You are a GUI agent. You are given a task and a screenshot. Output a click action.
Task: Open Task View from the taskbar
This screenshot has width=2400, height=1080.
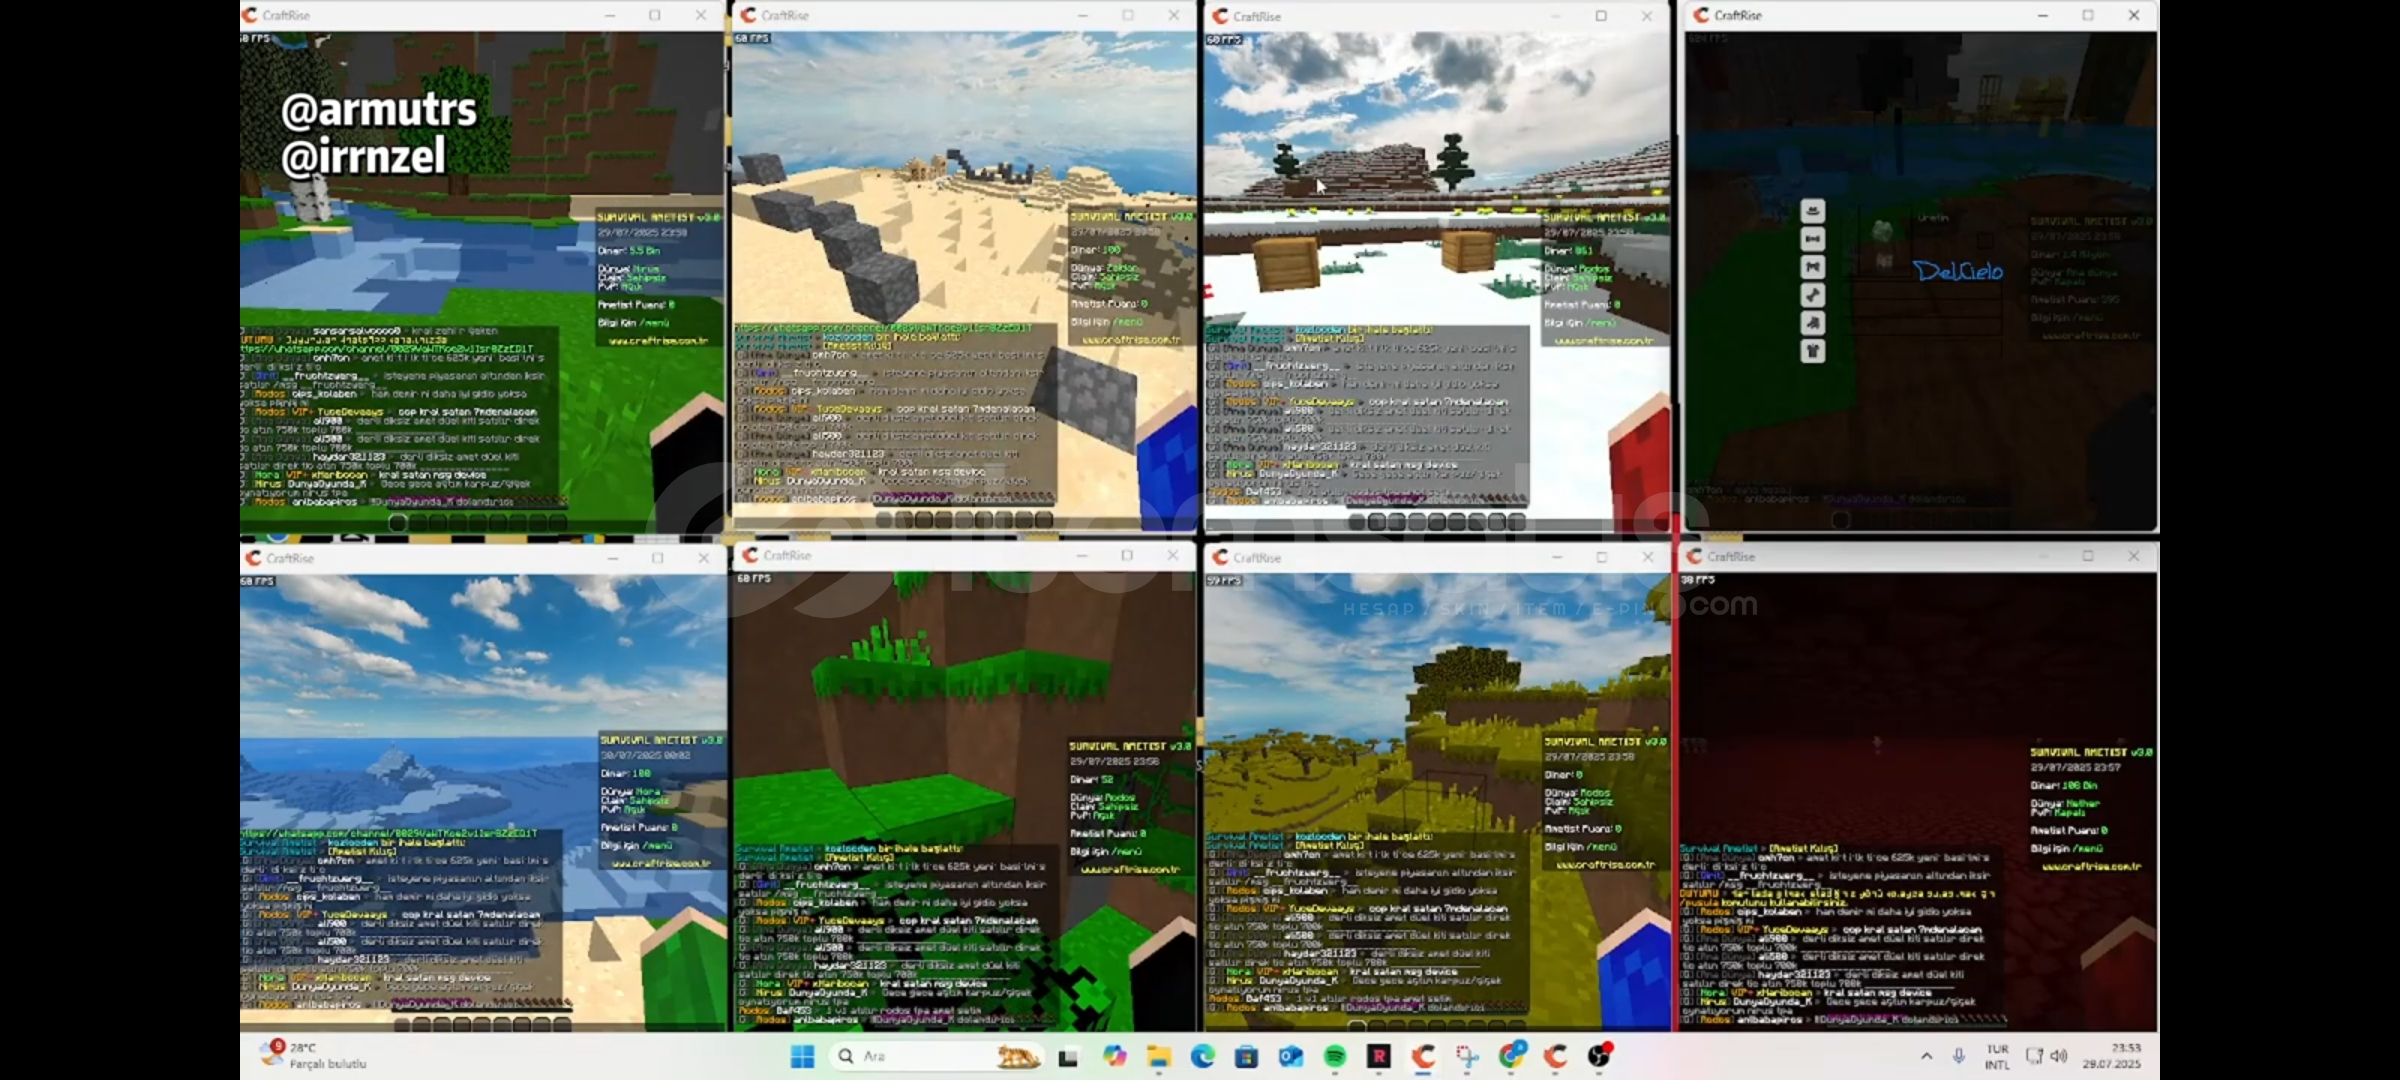click(x=1068, y=1056)
